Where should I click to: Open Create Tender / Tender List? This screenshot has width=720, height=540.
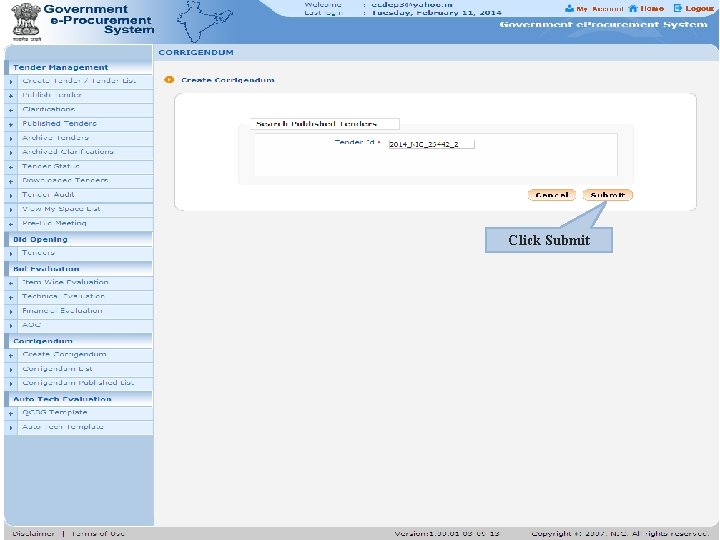pyautogui.click(x=79, y=81)
